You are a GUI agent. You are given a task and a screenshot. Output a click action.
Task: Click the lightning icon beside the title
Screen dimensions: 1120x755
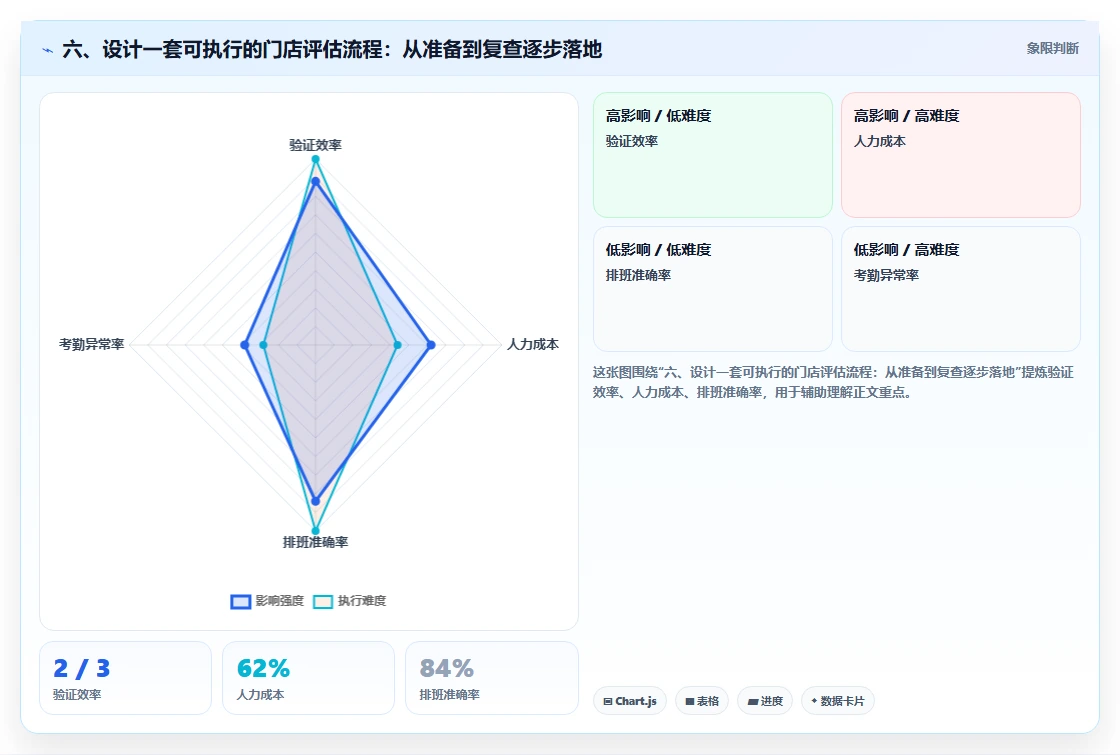[48, 50]
